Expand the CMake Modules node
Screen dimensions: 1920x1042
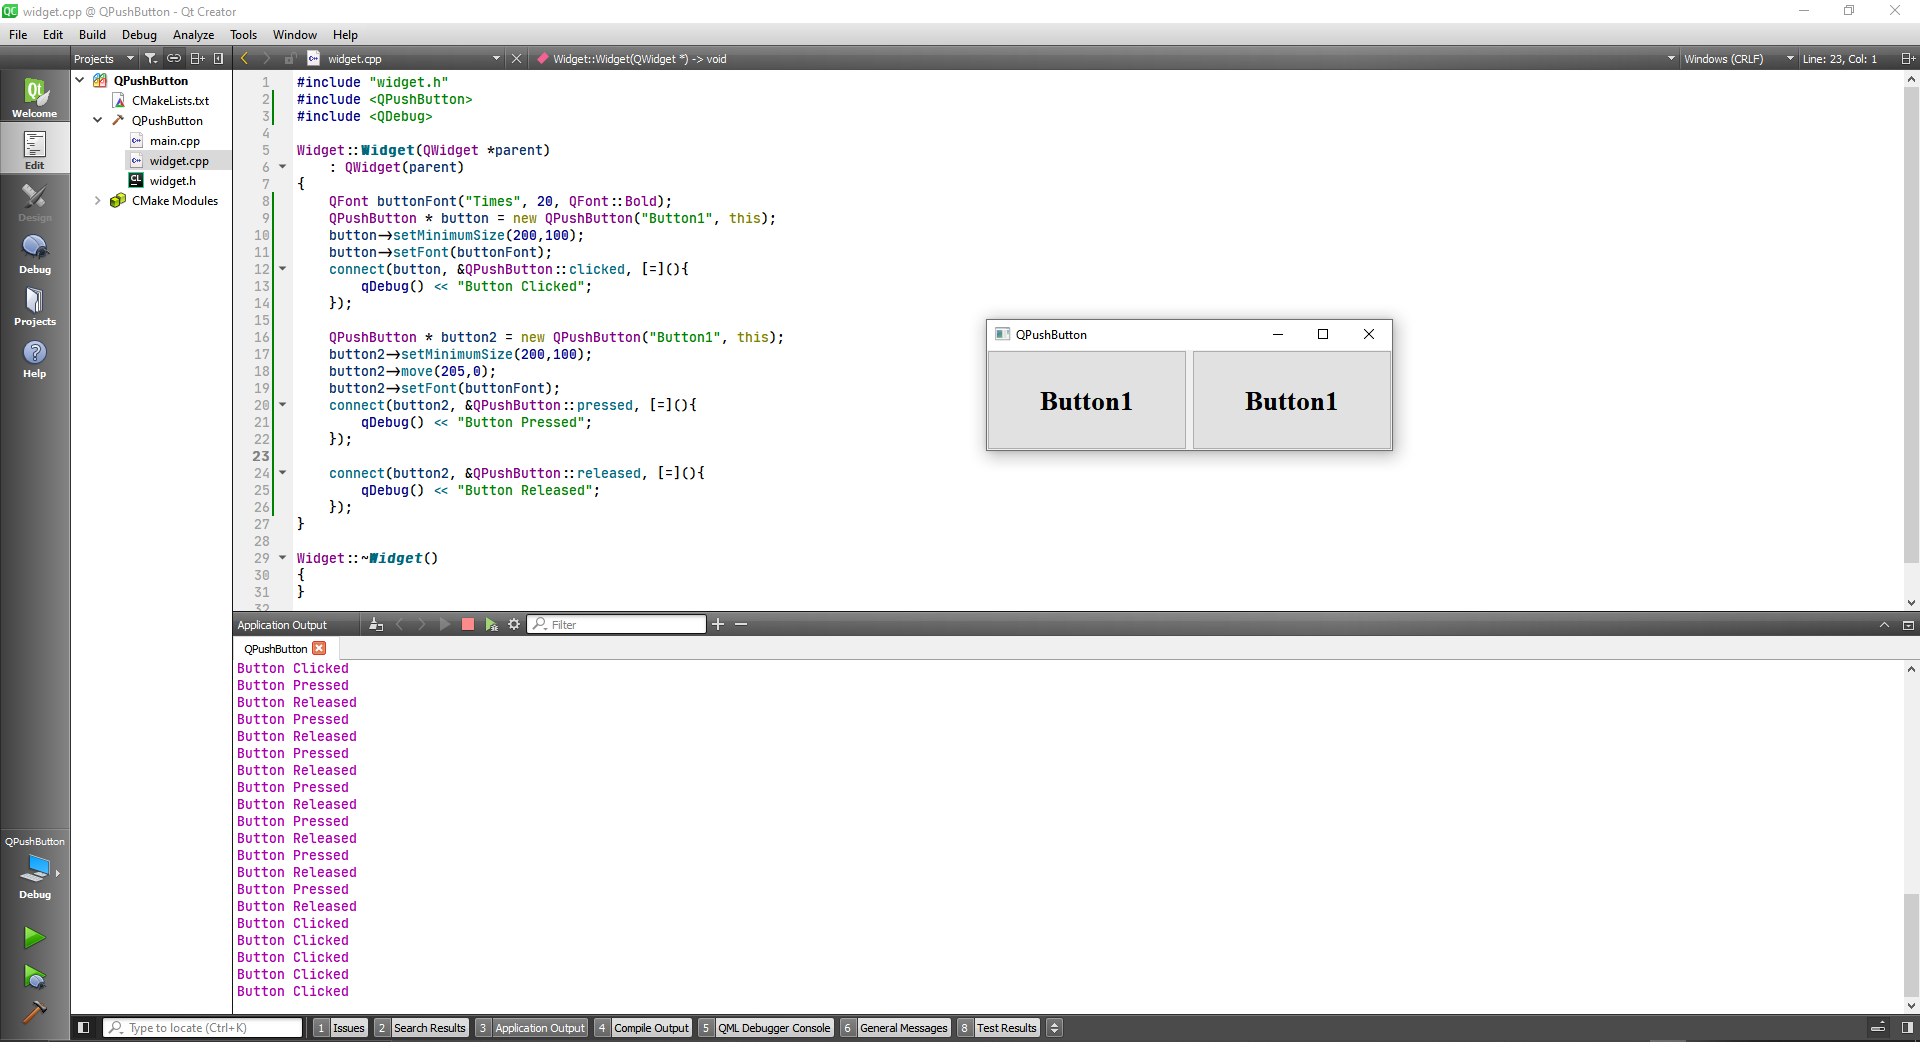[98, 200]
